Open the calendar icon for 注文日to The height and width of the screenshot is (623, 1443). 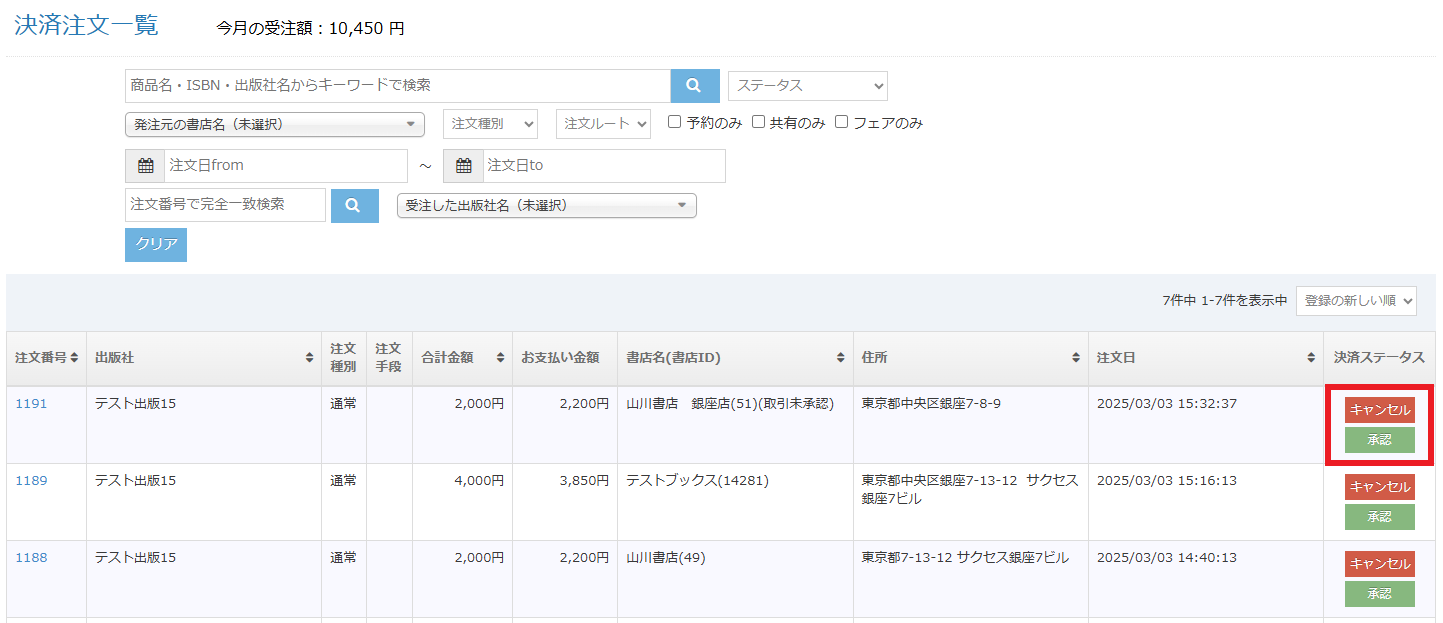[464, 165]
